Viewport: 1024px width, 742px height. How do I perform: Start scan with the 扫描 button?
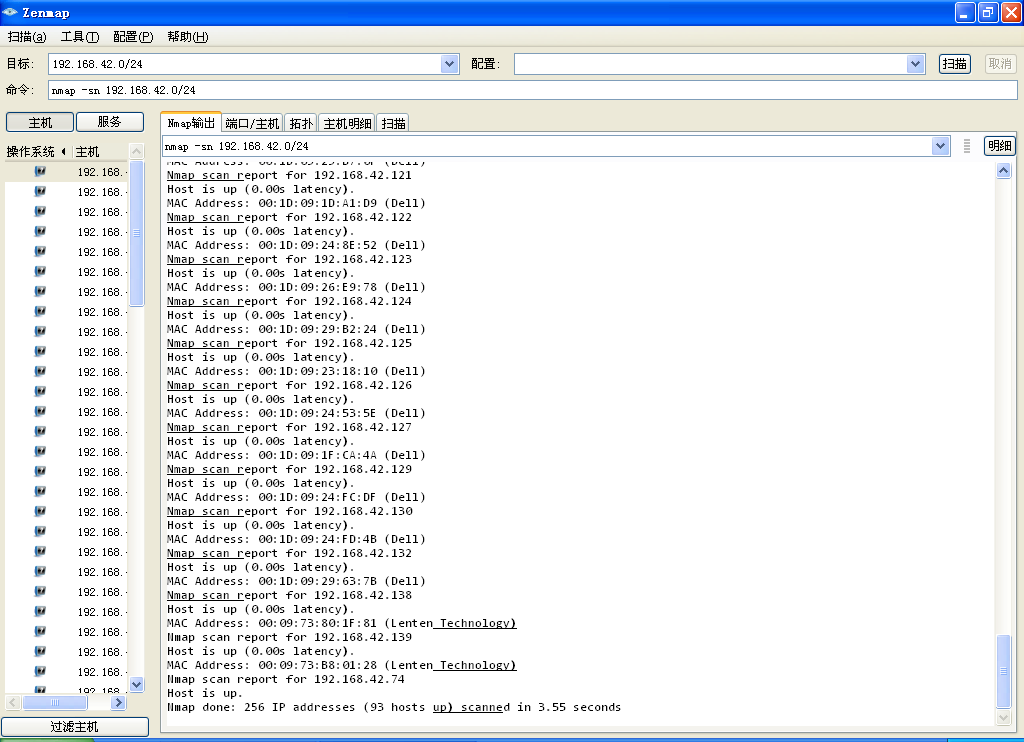pyautogui.click(x=955, y=64)
